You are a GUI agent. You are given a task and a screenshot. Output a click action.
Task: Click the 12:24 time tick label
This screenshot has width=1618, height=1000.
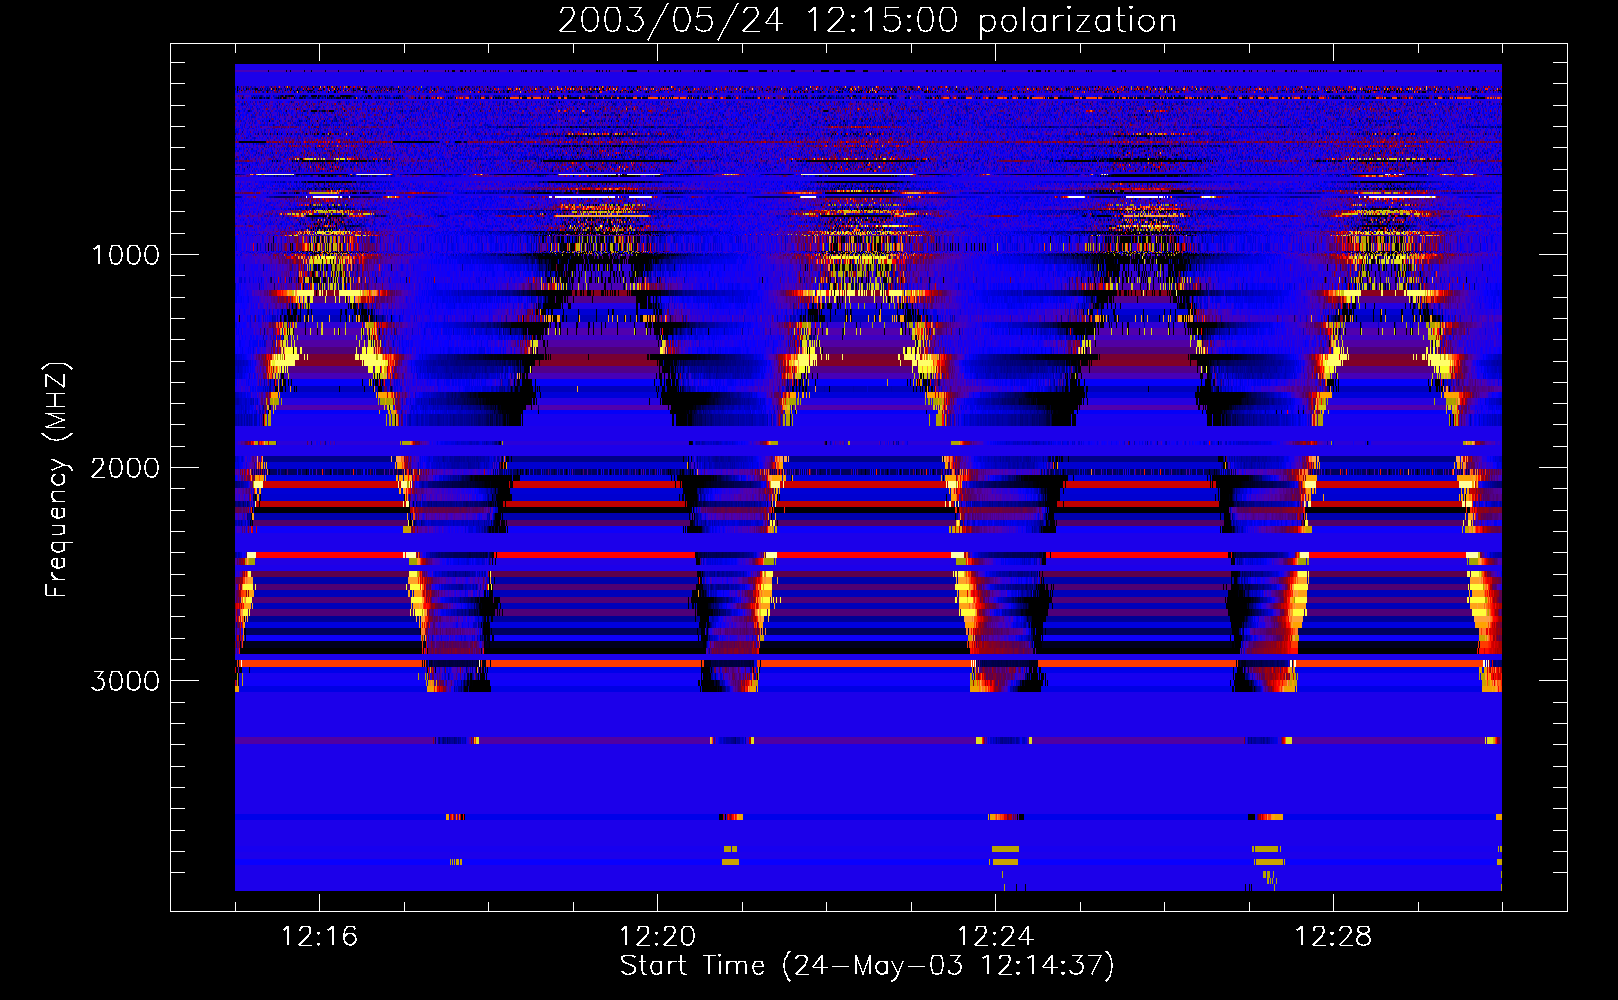click(995, 936)
